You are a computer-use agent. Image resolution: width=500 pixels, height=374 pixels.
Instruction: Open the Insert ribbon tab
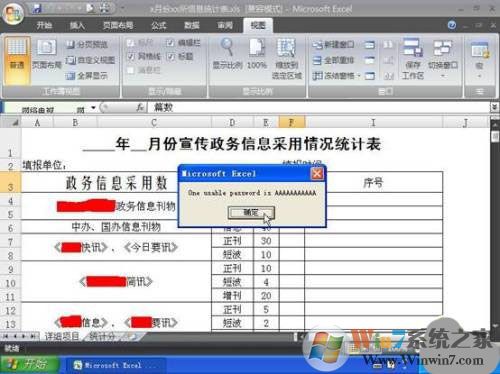[77, 25]
